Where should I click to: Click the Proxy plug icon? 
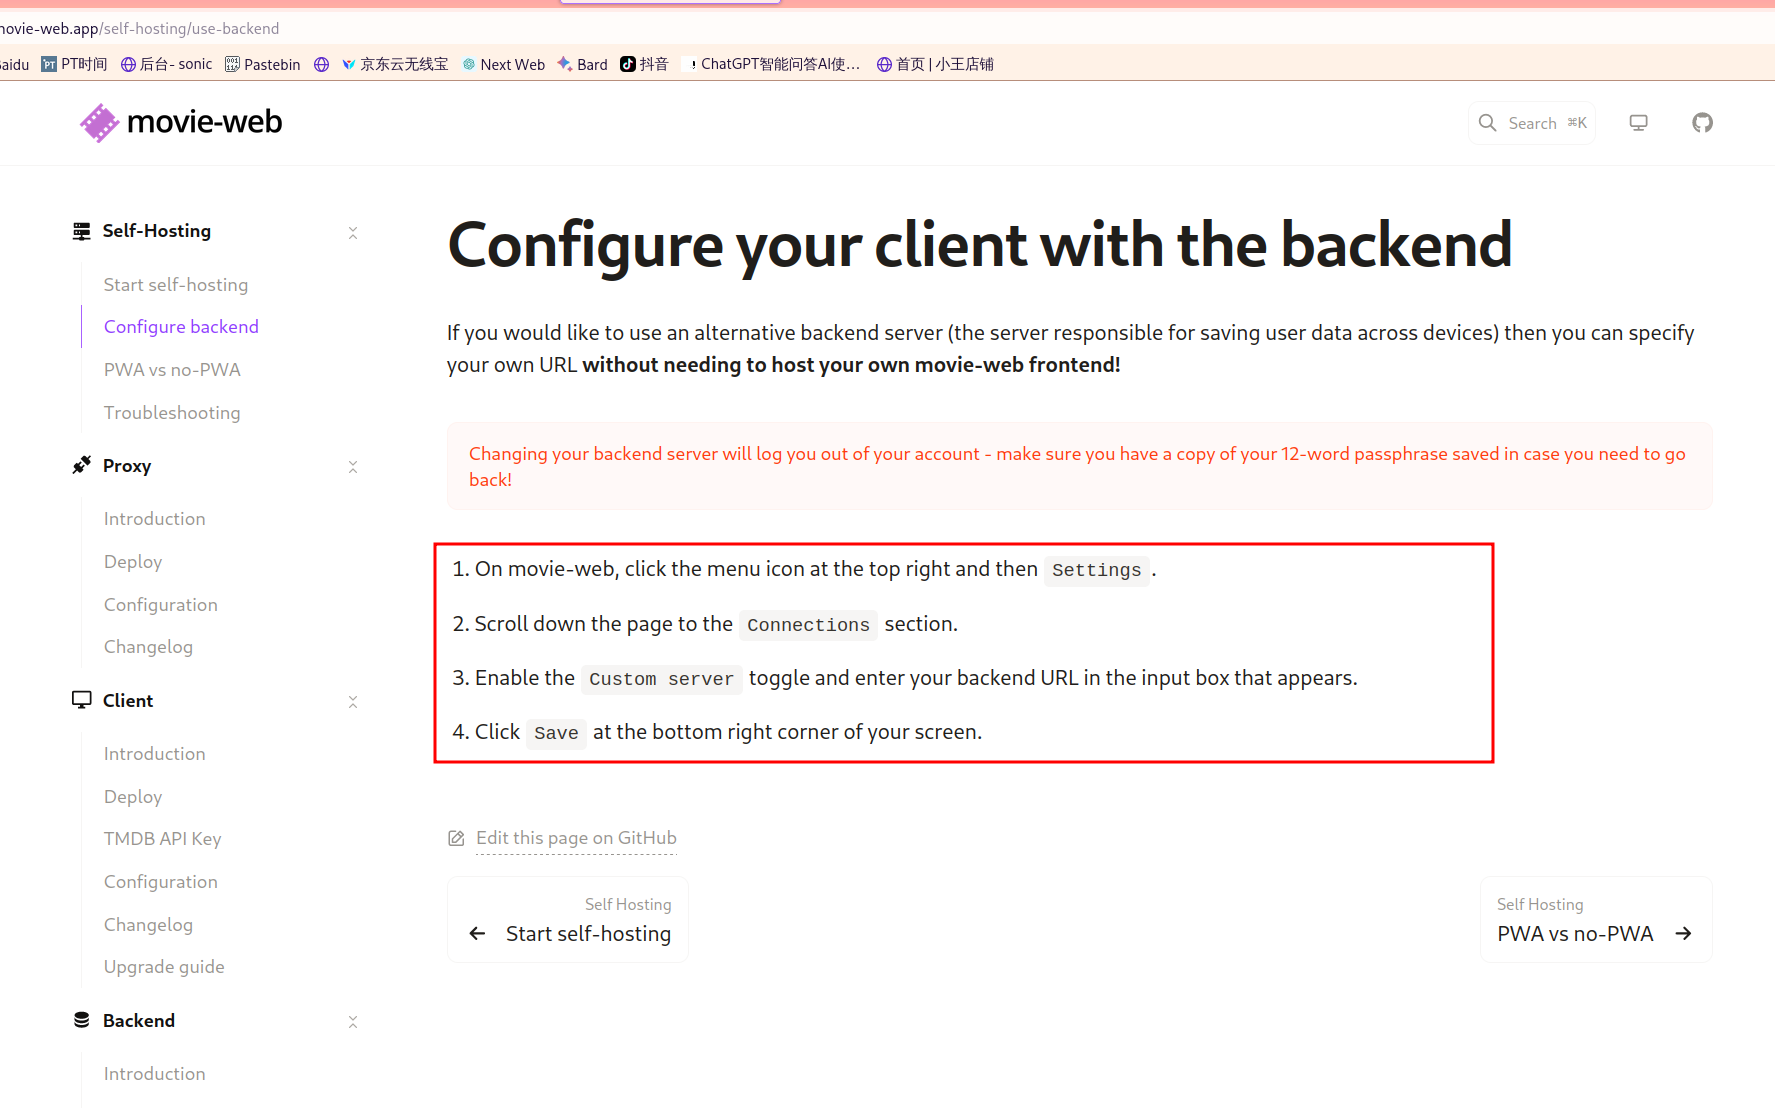(82, 466)
